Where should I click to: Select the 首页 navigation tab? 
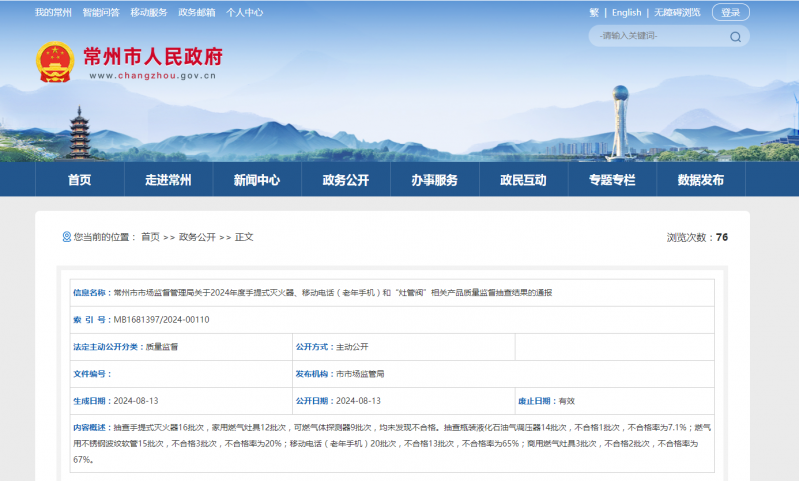79,179
